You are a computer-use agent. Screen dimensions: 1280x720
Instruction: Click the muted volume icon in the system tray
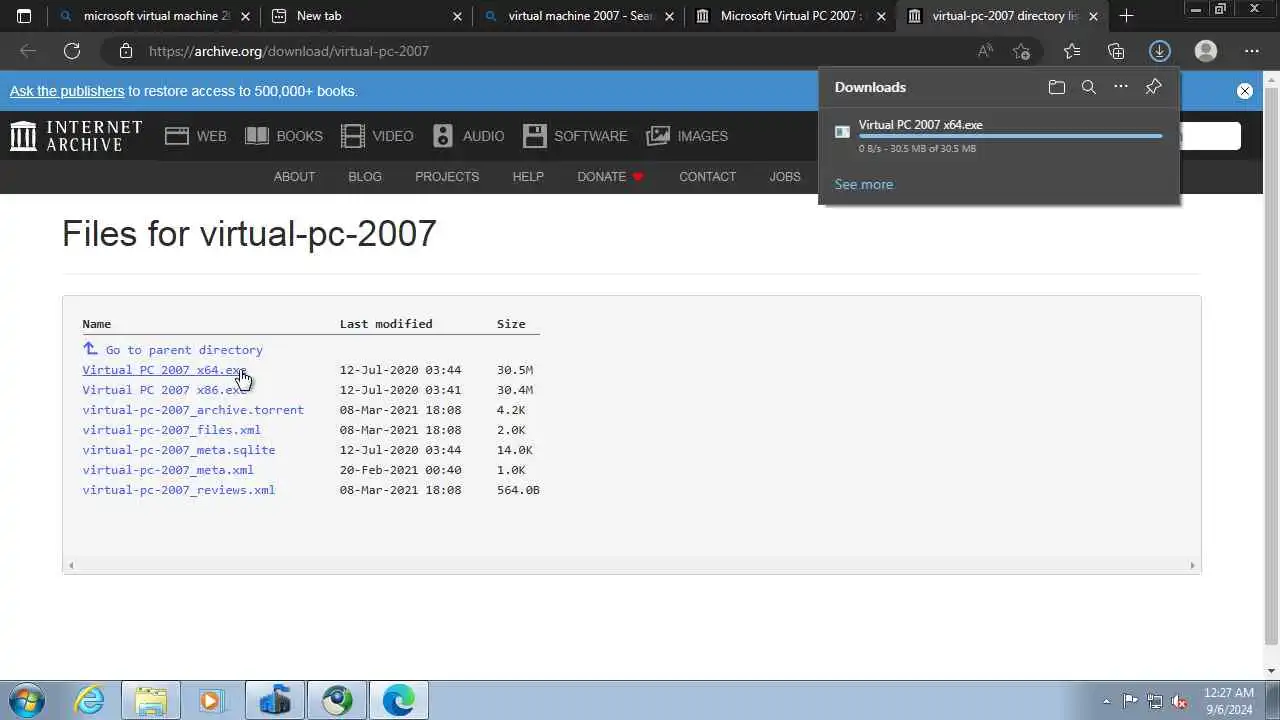click(1179, 701)
